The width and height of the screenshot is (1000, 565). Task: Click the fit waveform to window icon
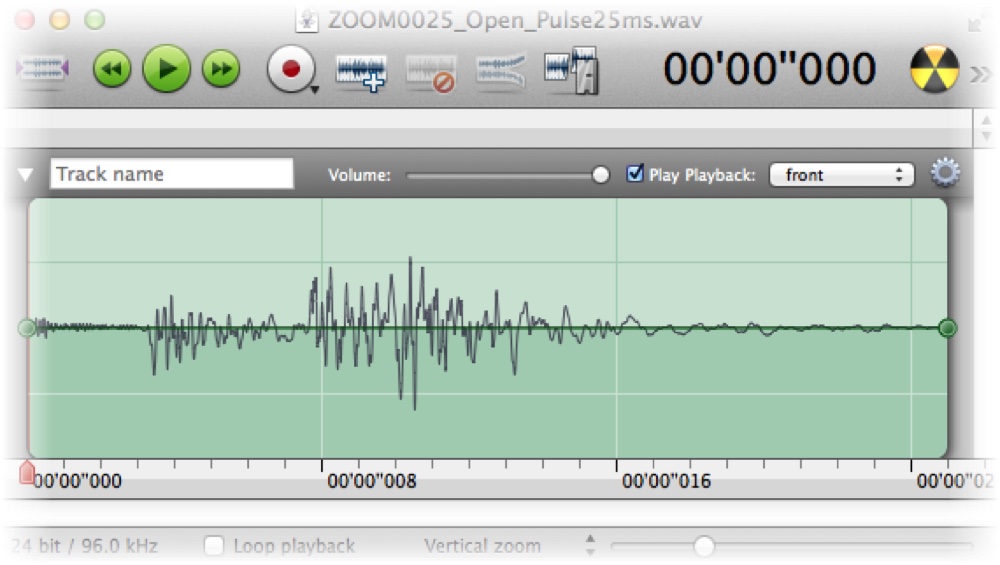[43, 68]
